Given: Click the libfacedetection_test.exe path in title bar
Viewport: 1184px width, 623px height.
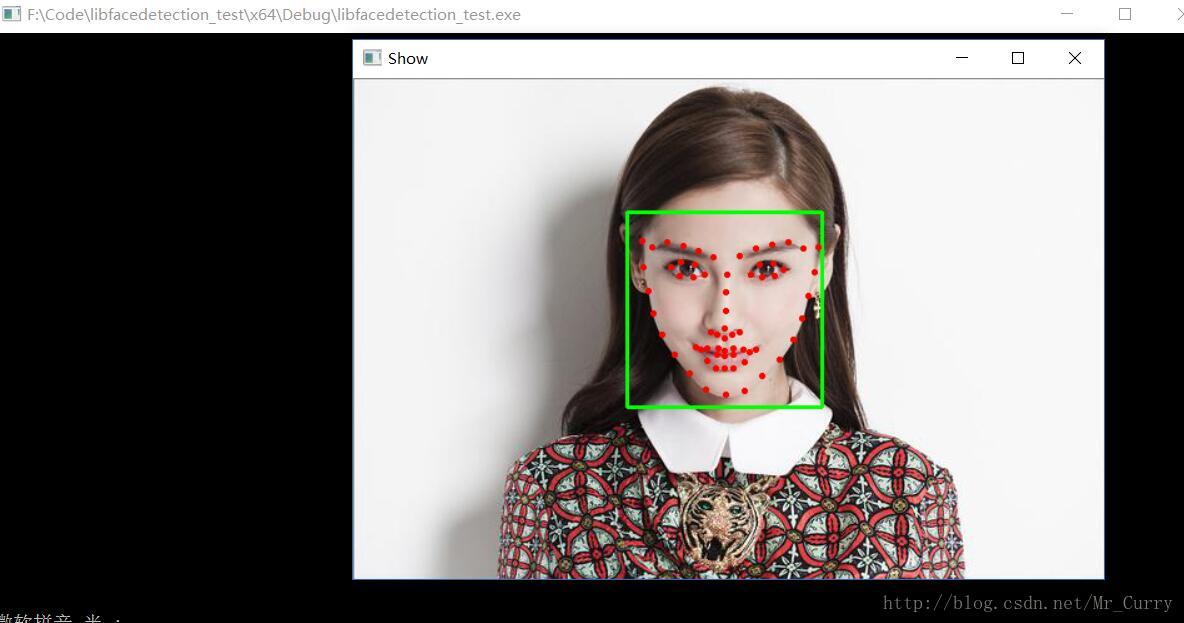Looking at the screenshot, I should tap(273, 14).
